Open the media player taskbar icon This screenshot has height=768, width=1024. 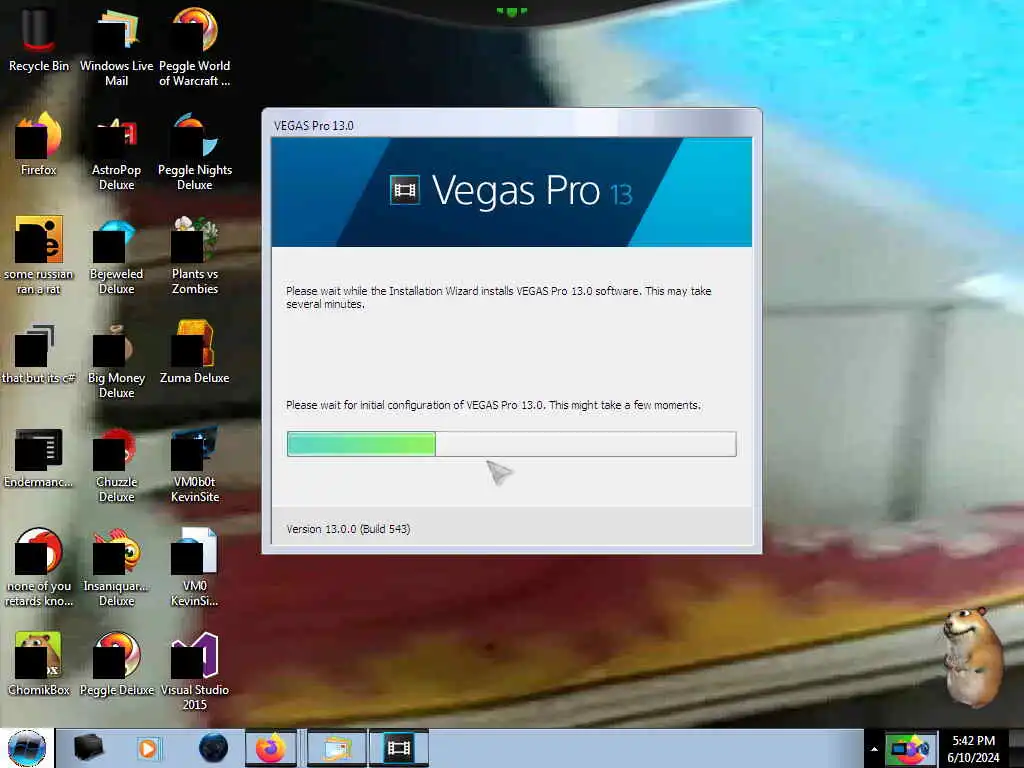(148, 748)
